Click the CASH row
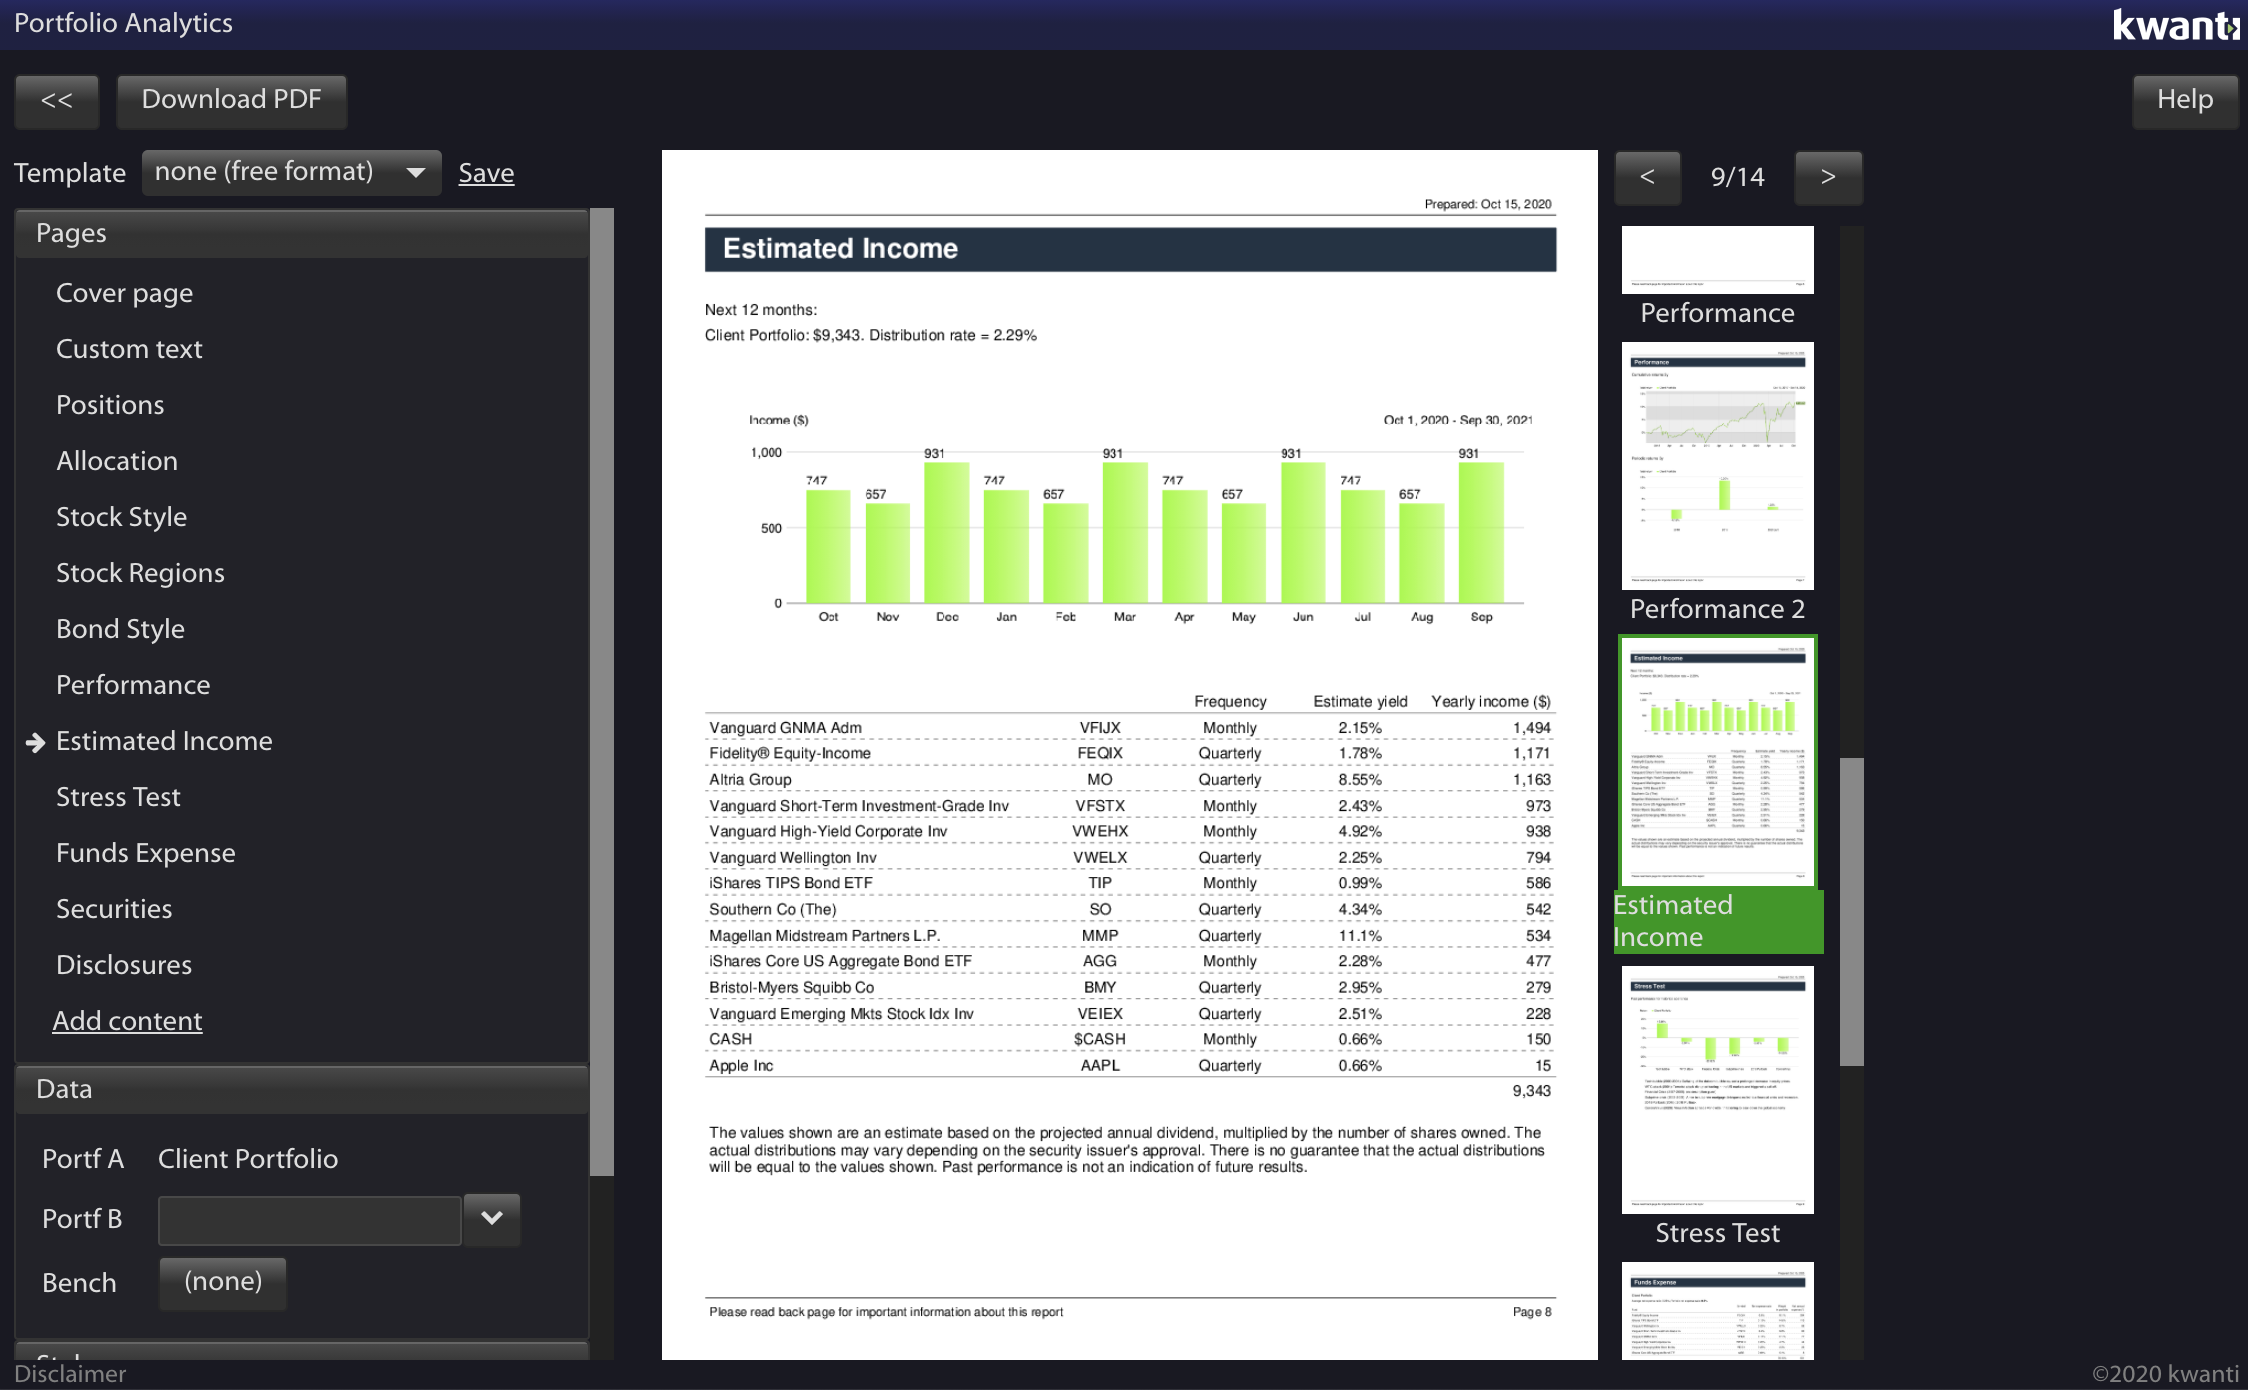 click(x=1130, y=1040)
